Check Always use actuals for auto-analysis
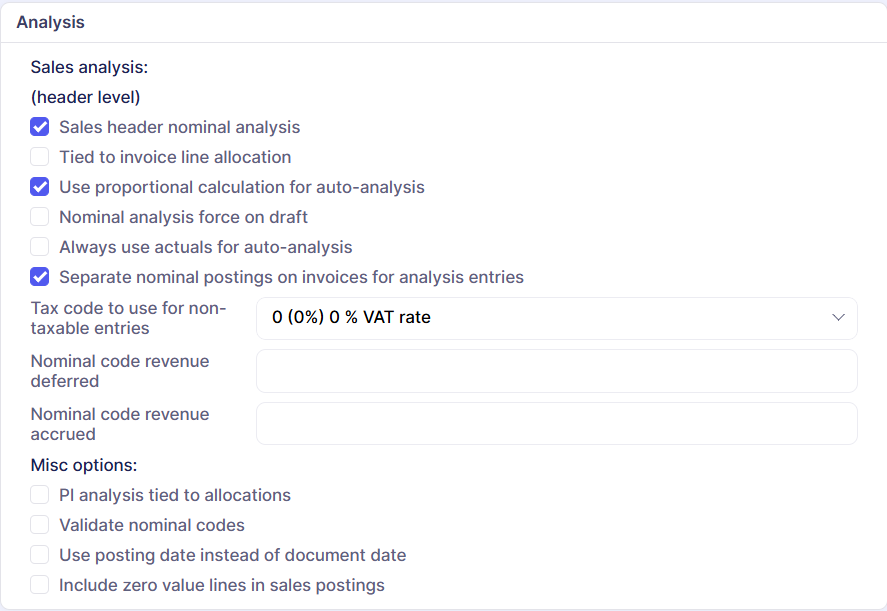Image resolution: width=887 pixels, height=611 pixels. [40, 247]
